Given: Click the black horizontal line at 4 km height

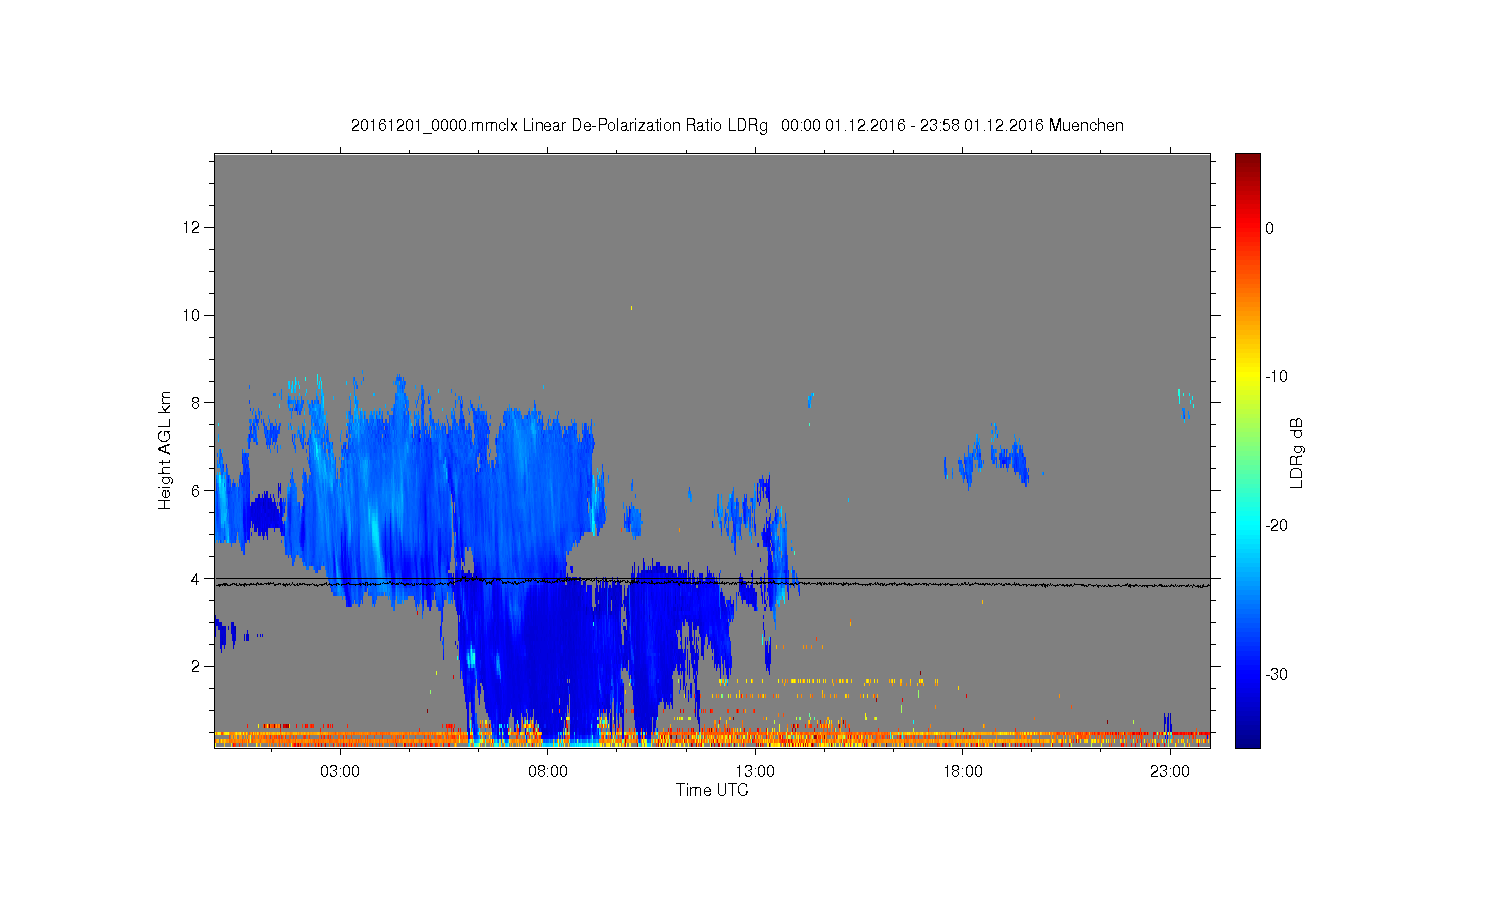Looking at the screenshot, I should 712,578.
